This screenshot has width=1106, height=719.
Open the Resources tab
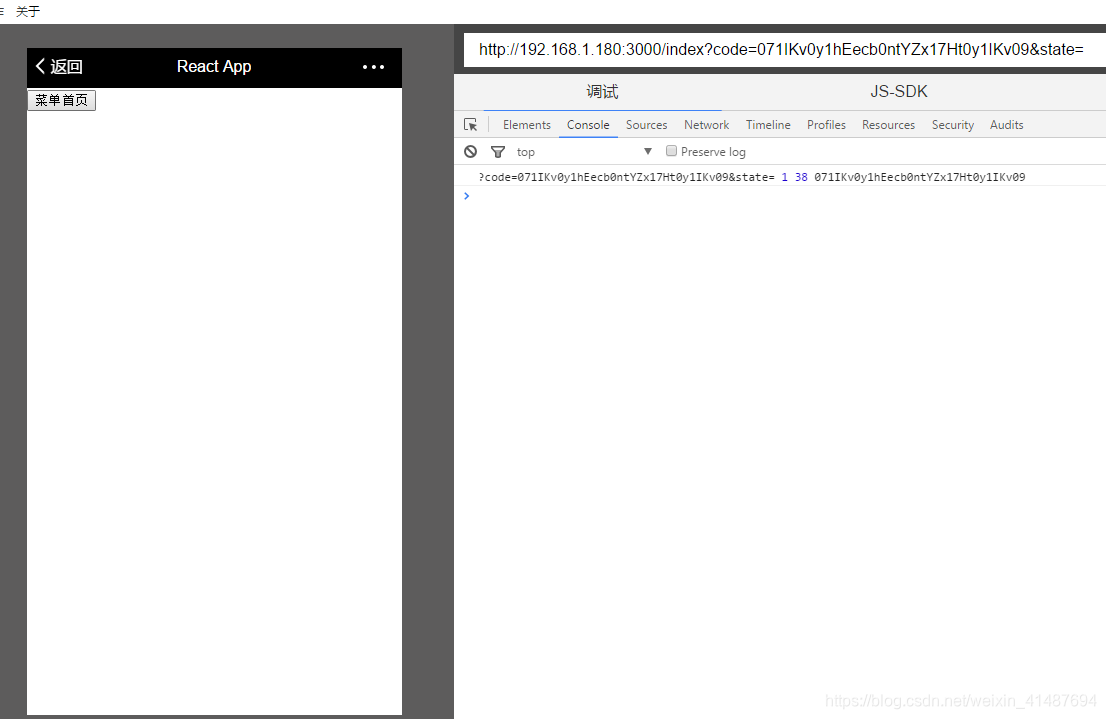pyautogui.click(x=888, y=125)
